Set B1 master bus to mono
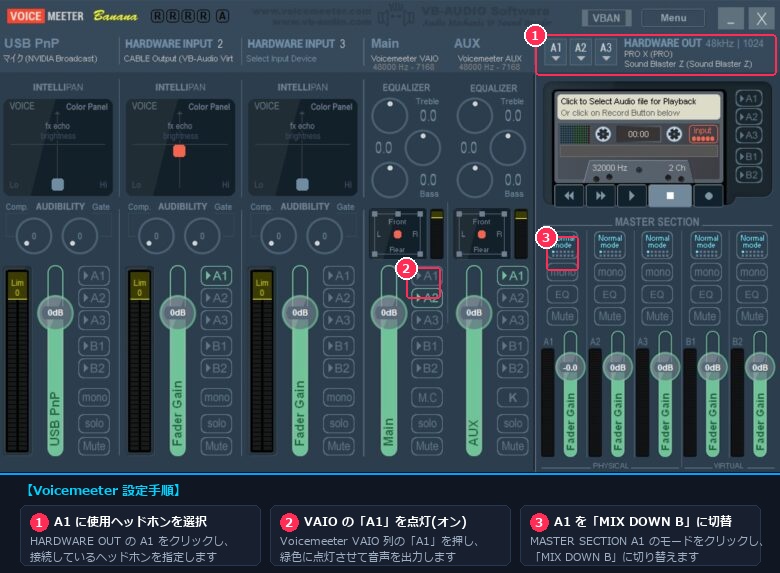 coord(705,272)
